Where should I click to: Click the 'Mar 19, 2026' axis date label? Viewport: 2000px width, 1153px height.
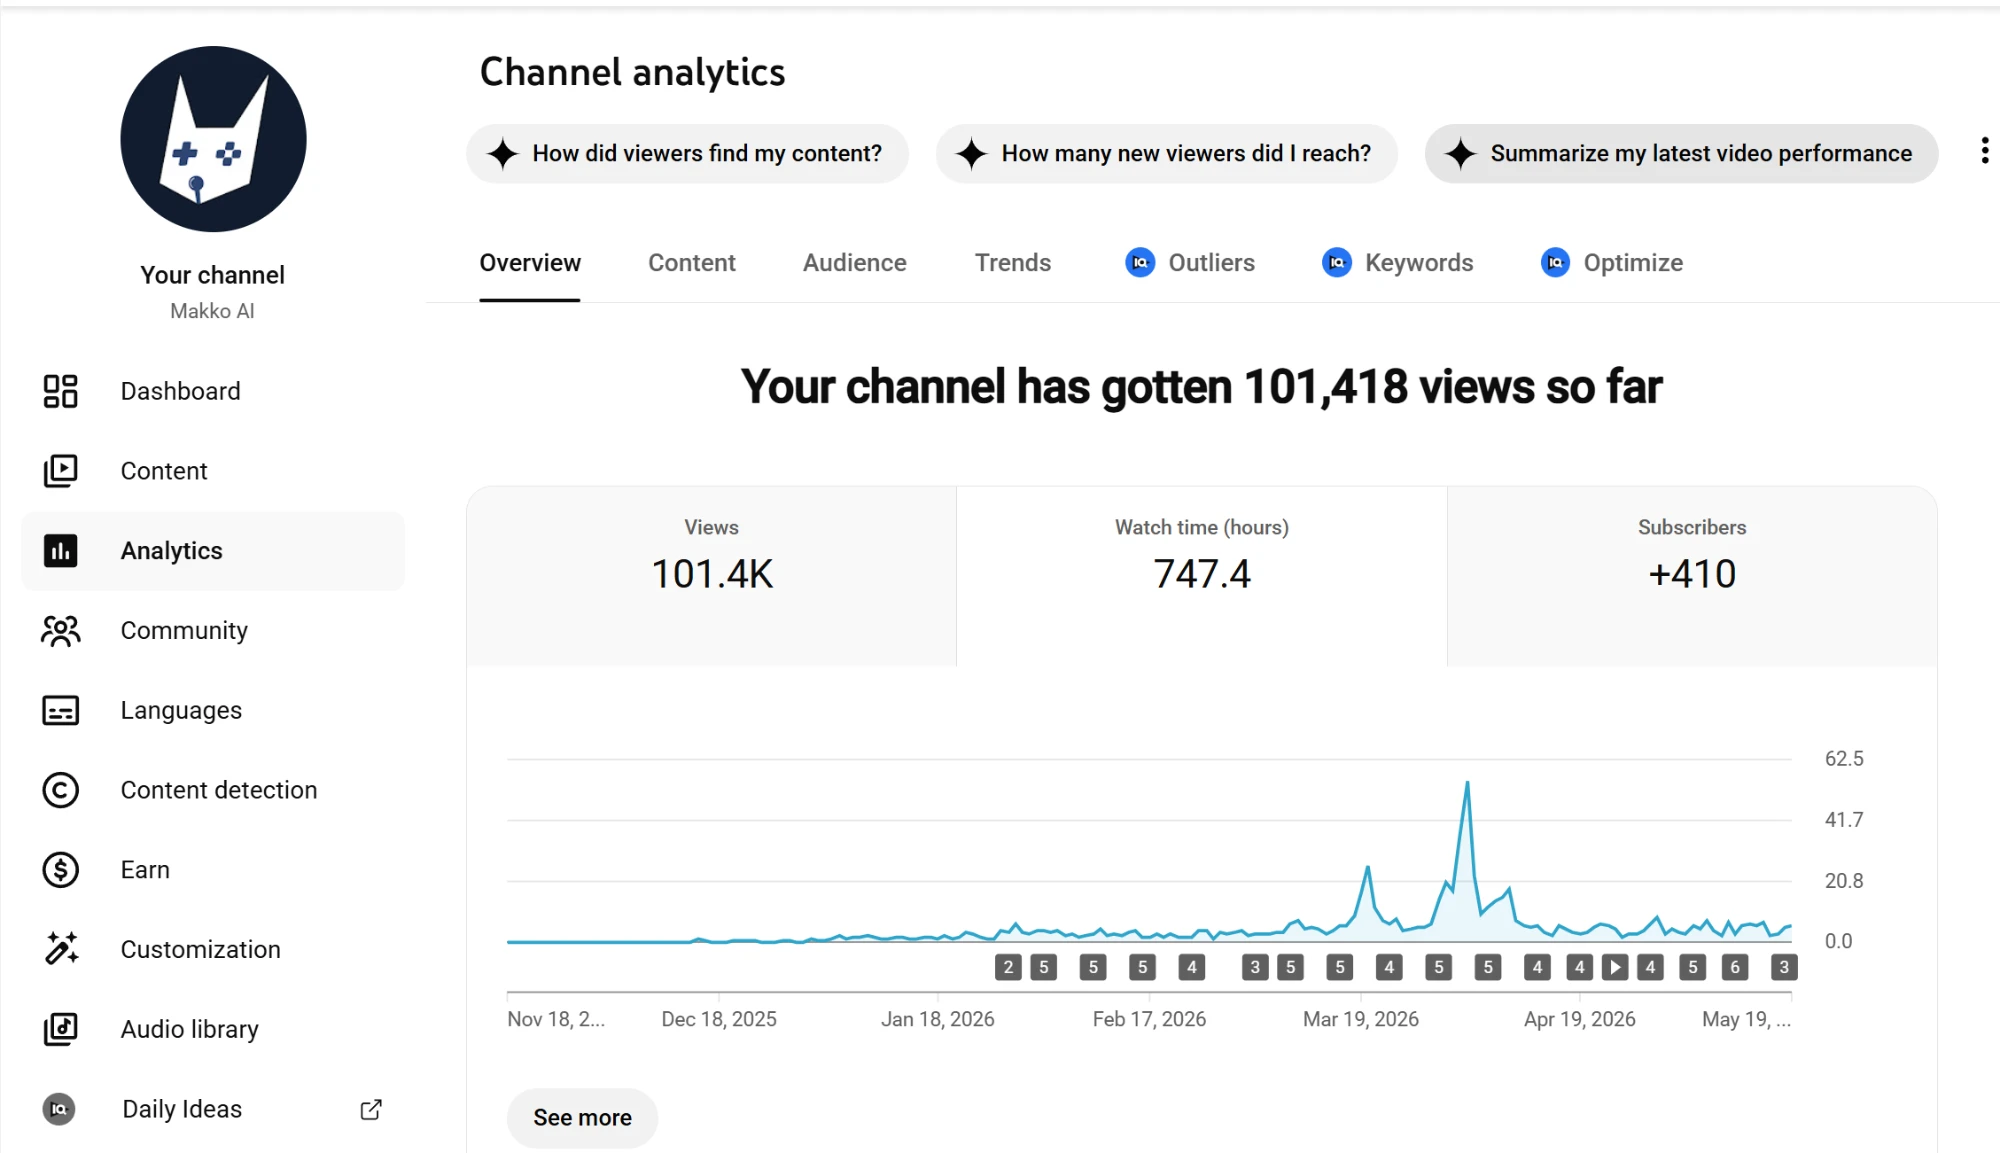tap(1360, 1019)
